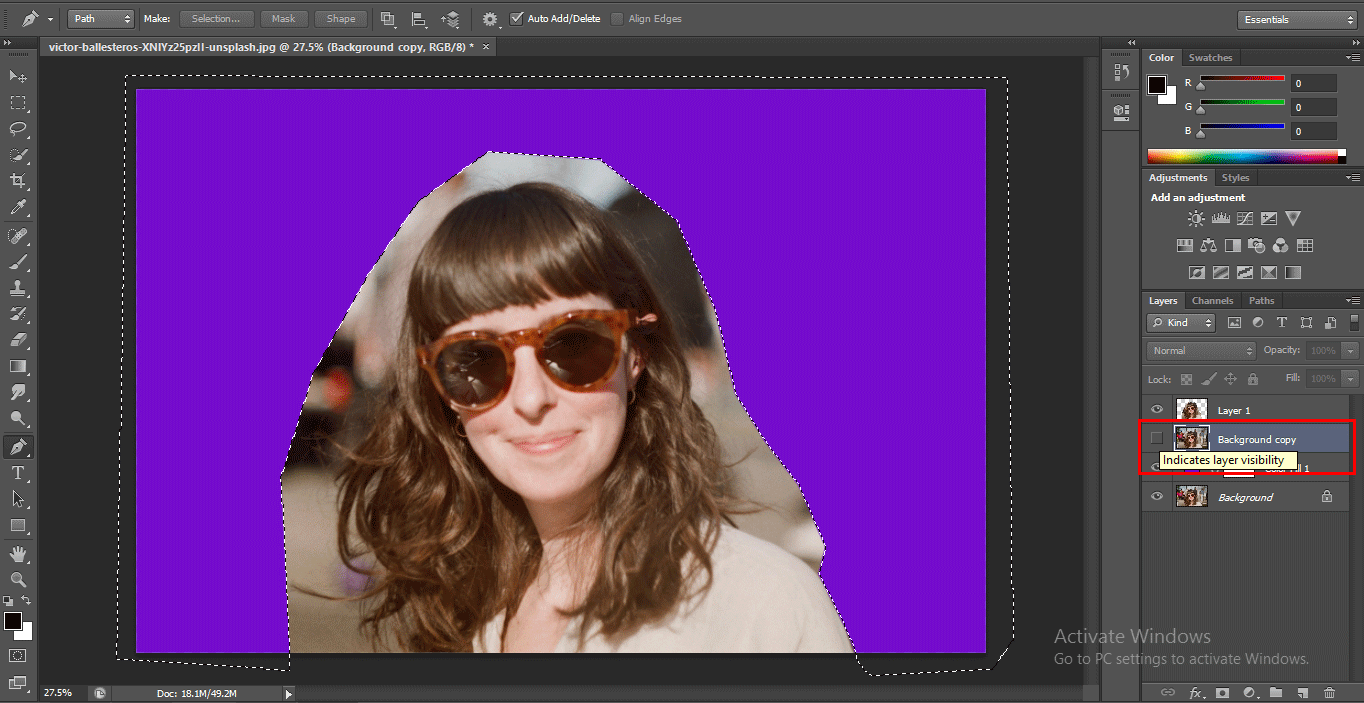Image resolution: width=1364 pixels, height=703 pixels.
Task: Click the Mask button in options bar
Action: coord(284,19)
